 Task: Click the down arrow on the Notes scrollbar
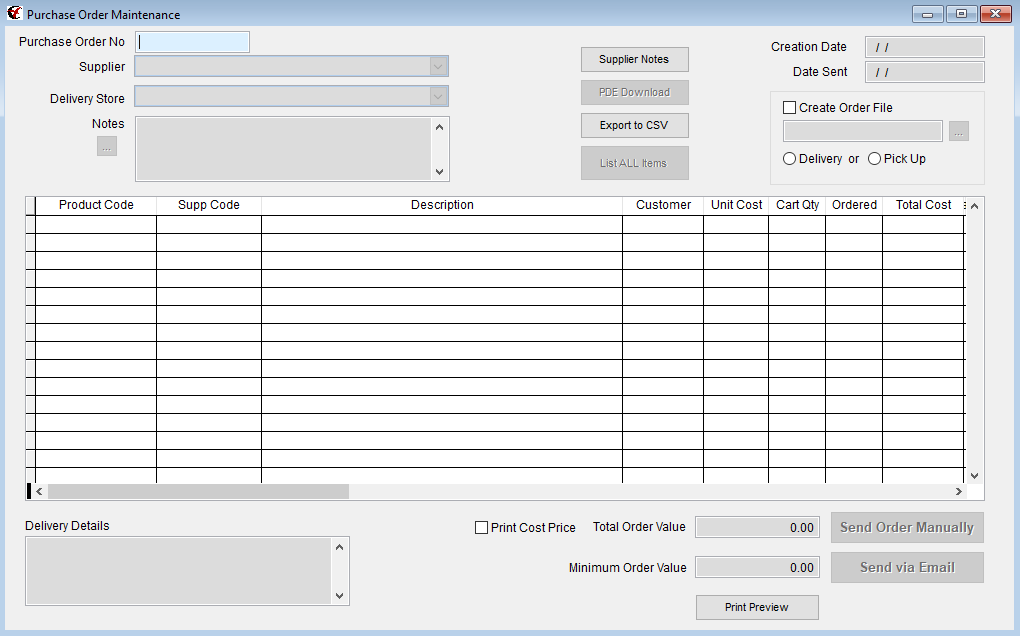(x=439, y=172)
